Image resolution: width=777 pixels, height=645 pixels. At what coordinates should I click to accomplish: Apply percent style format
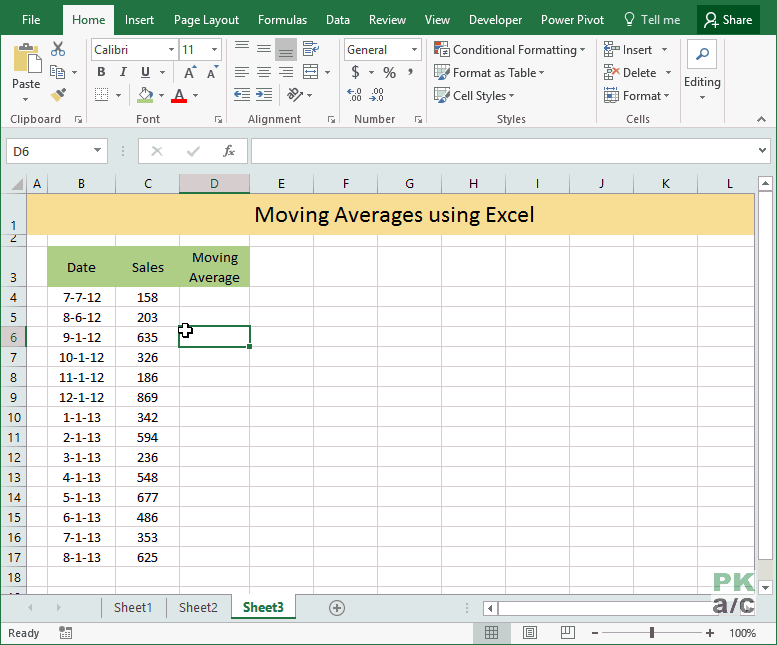[x=389, y=73]
